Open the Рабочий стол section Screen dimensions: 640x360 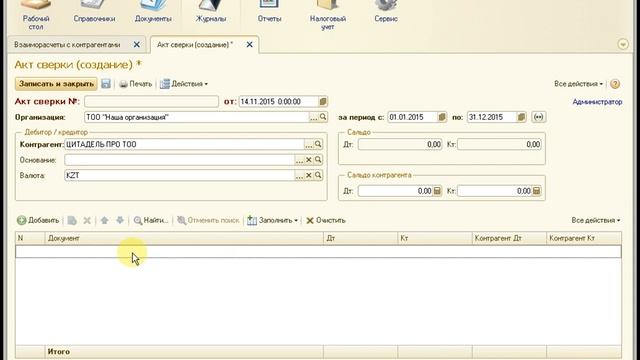36,16
